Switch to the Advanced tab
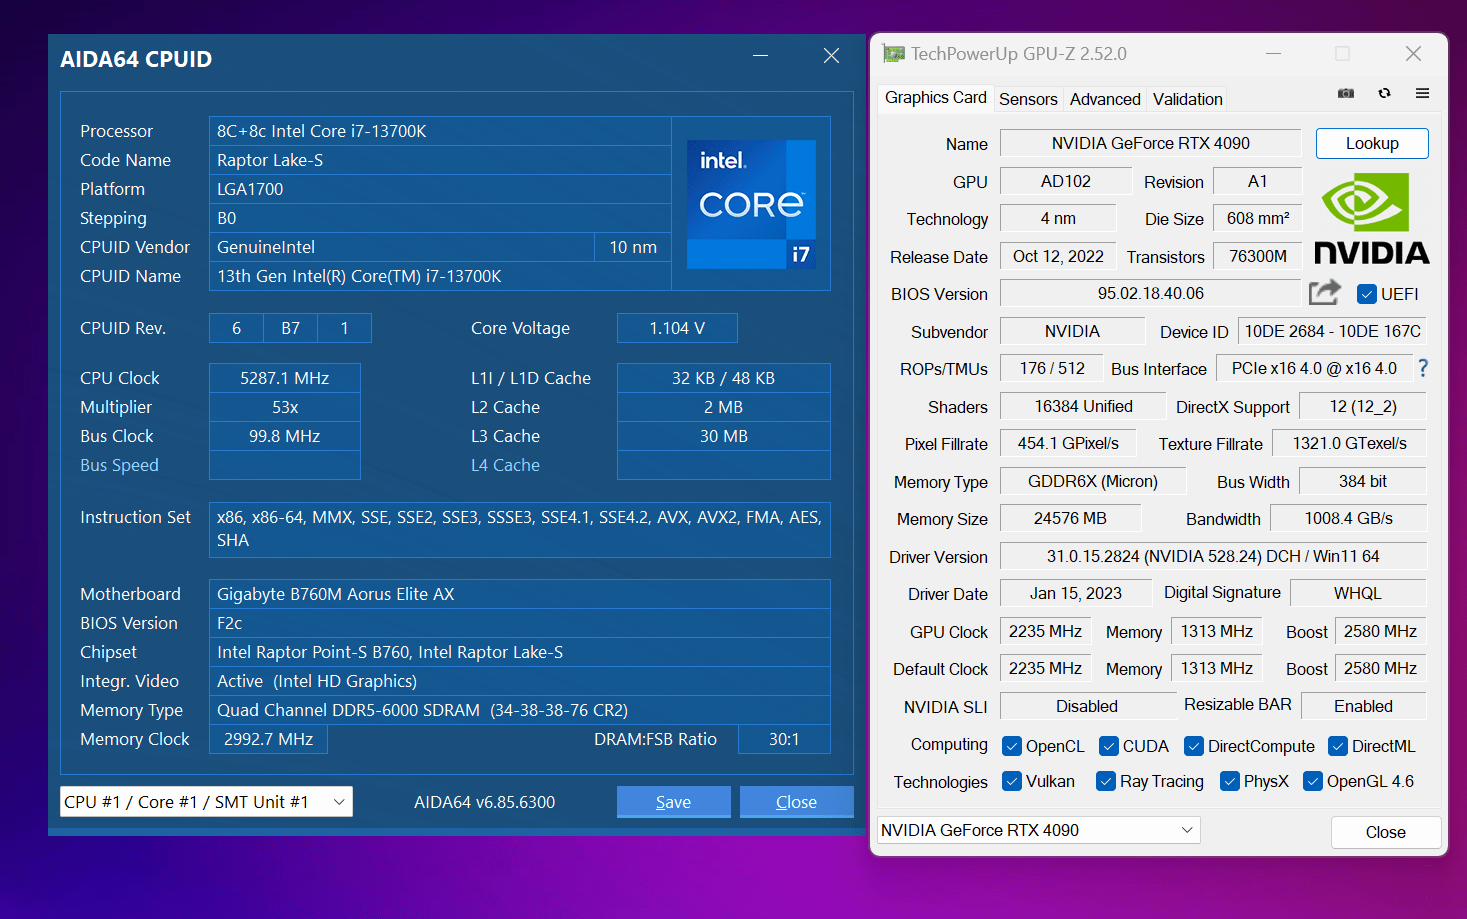This screenshot has height=919, width=1467. tap(1105, 99)
